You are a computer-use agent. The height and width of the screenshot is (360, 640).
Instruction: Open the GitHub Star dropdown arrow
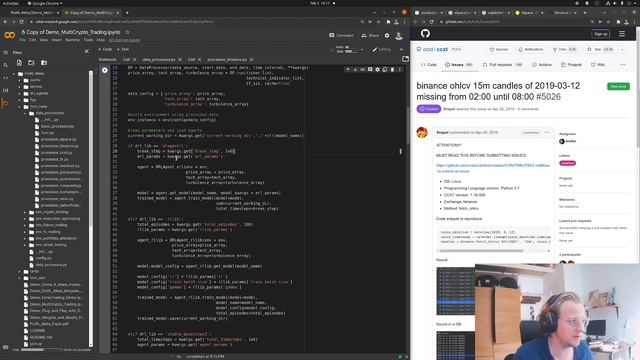tap(622, 49)
